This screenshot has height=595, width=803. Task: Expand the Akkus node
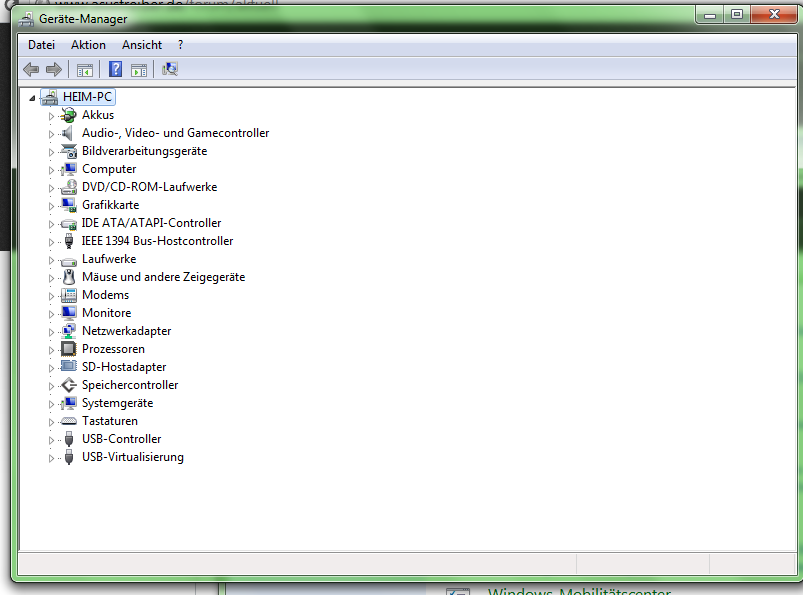(x=51, y=116)
